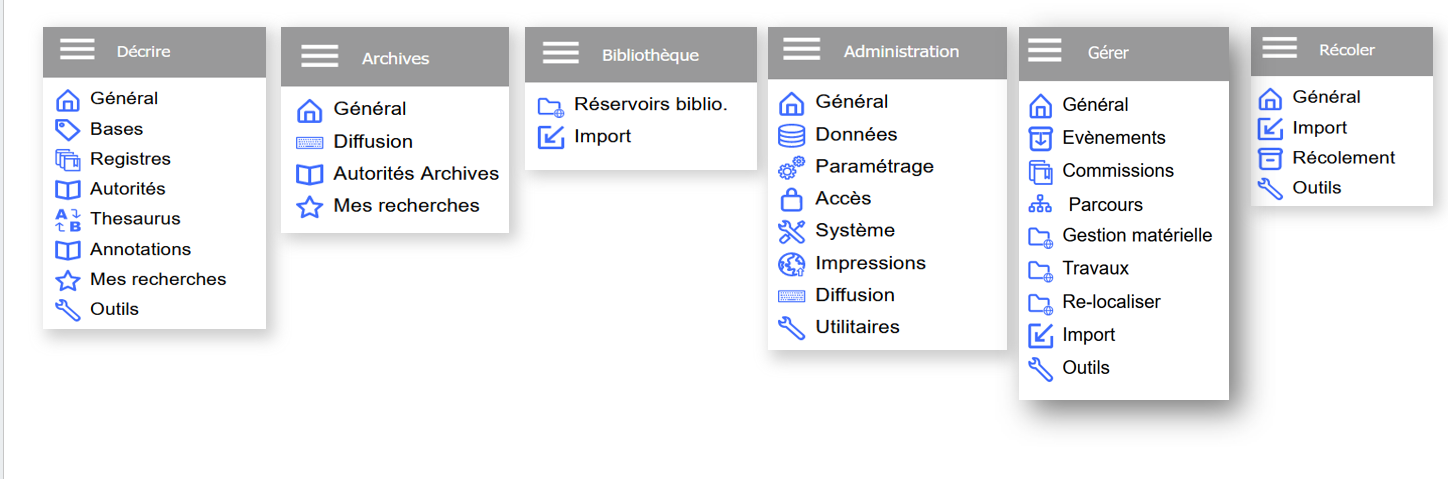Open Réservoirs biblio. in Bibliothèque
Viewport: 1448px width, 479px height.
[650, 105]
